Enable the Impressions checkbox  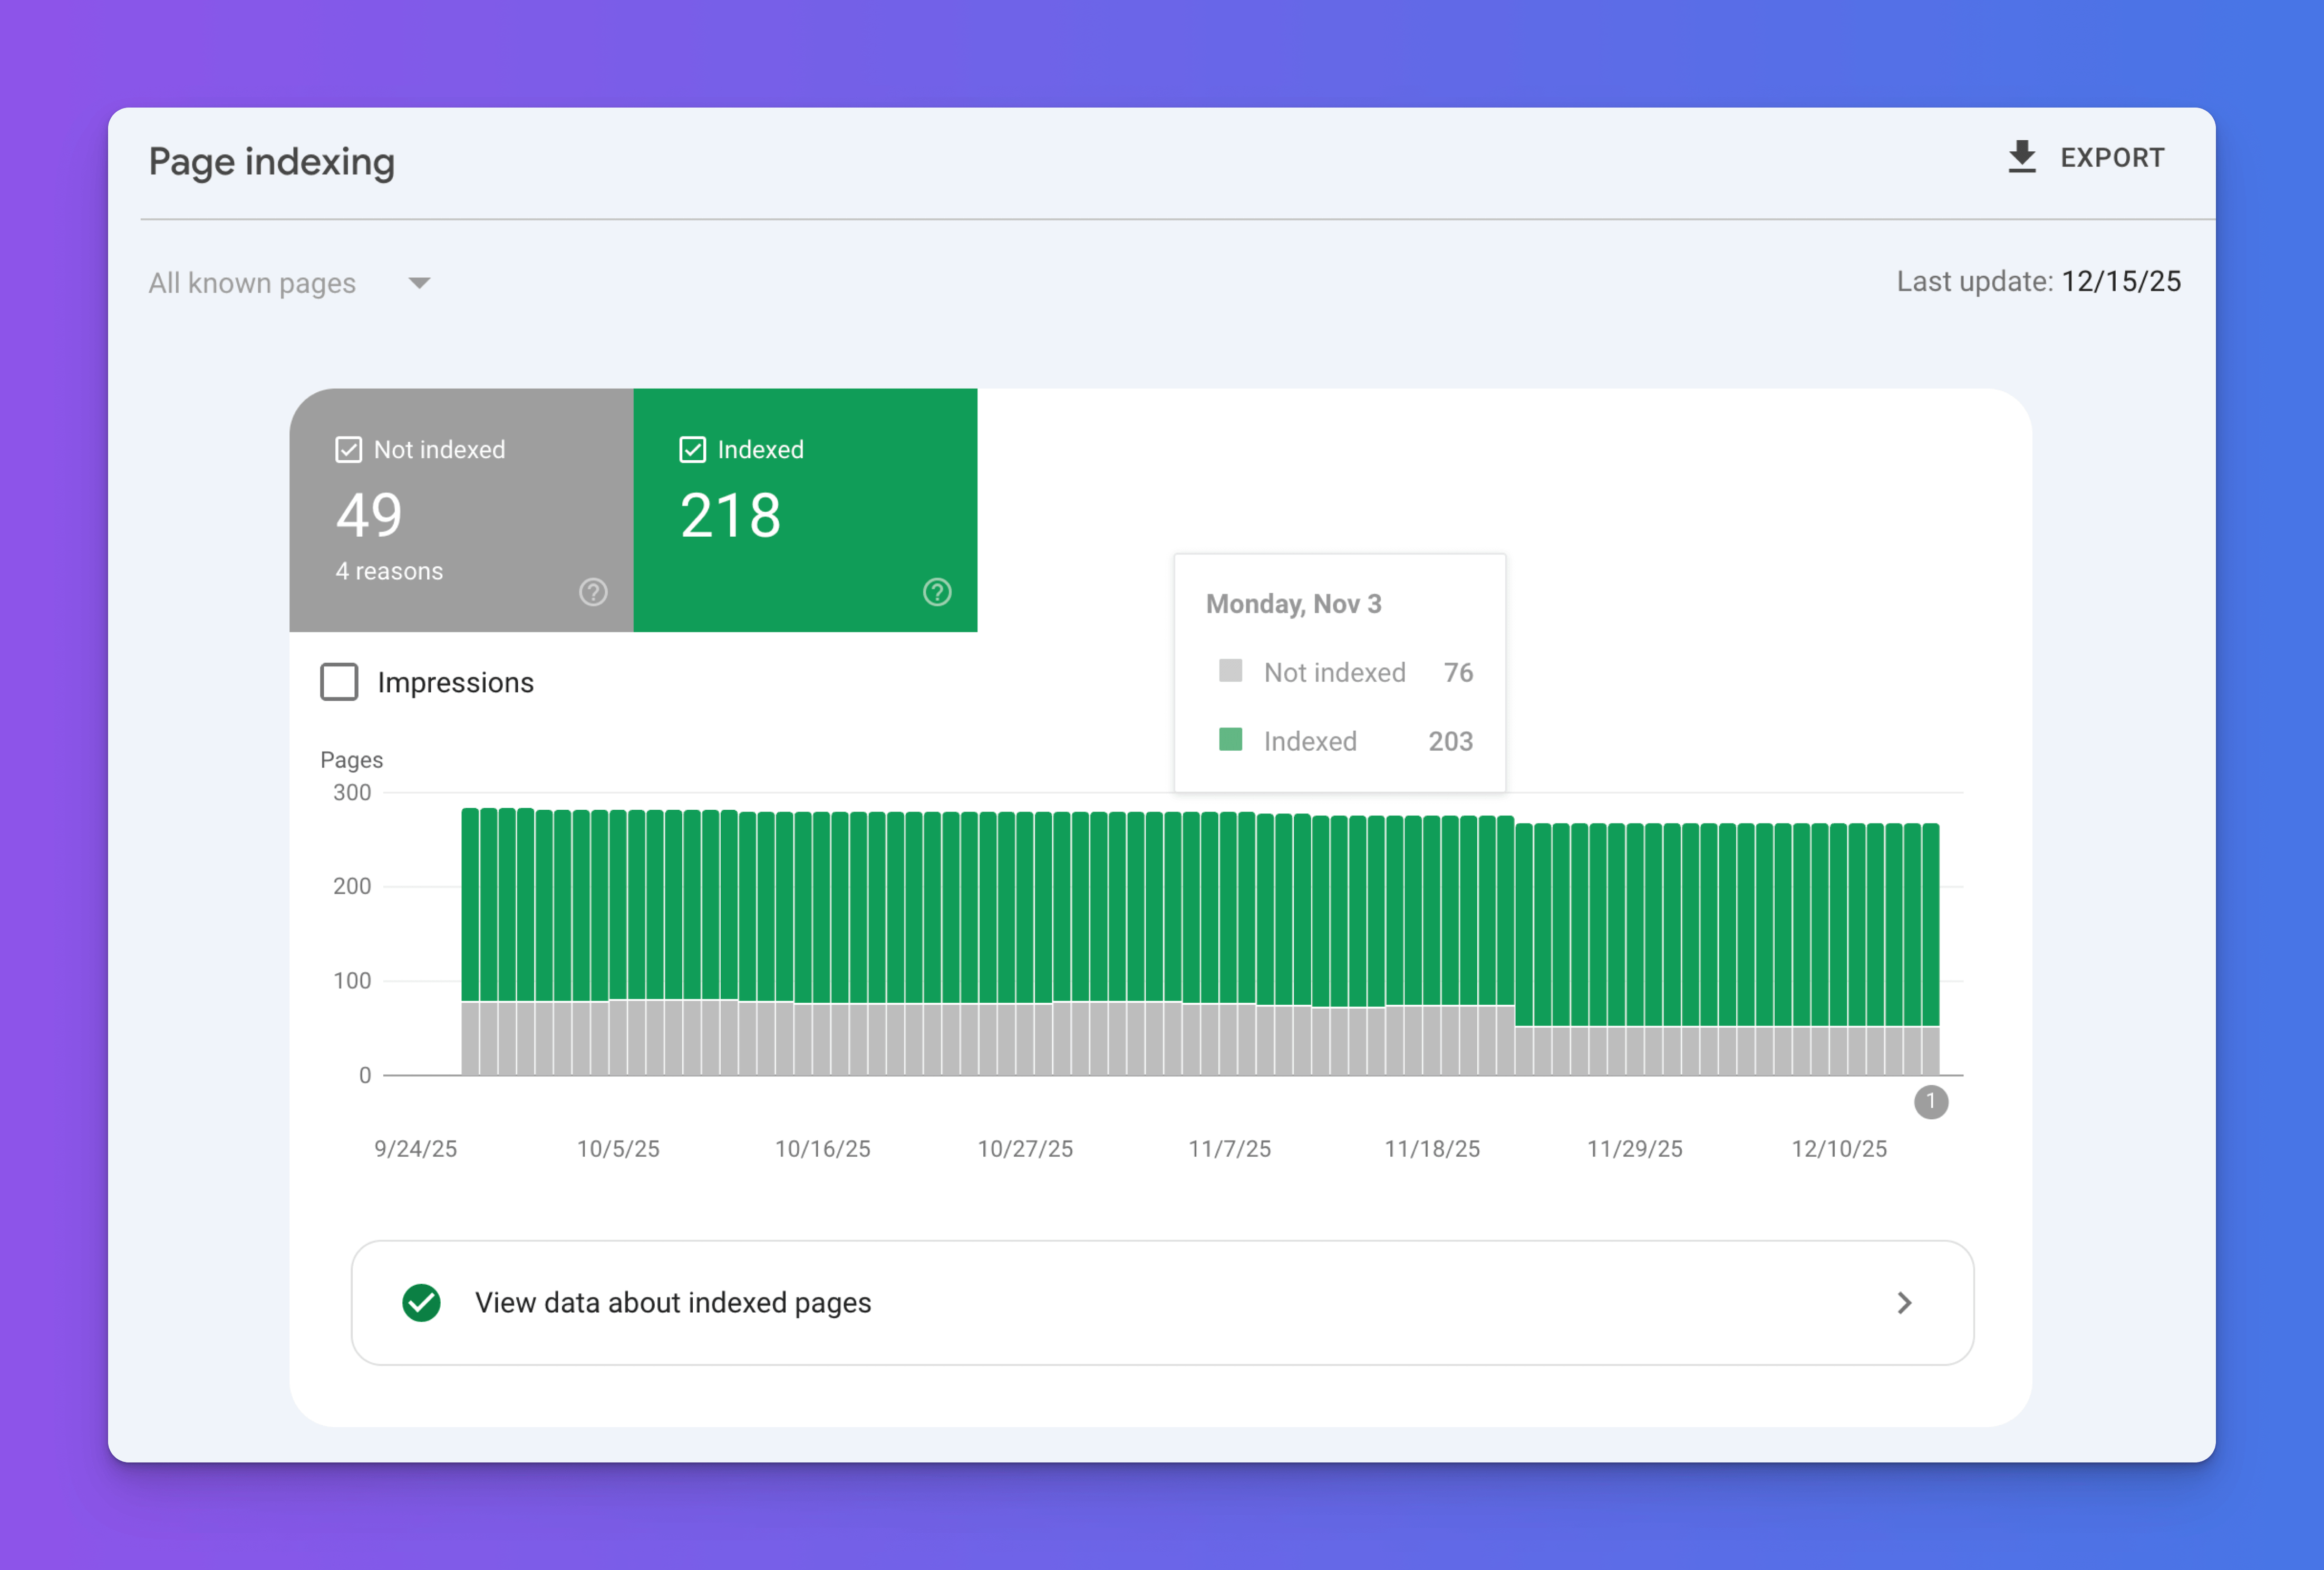pos(339,682)
